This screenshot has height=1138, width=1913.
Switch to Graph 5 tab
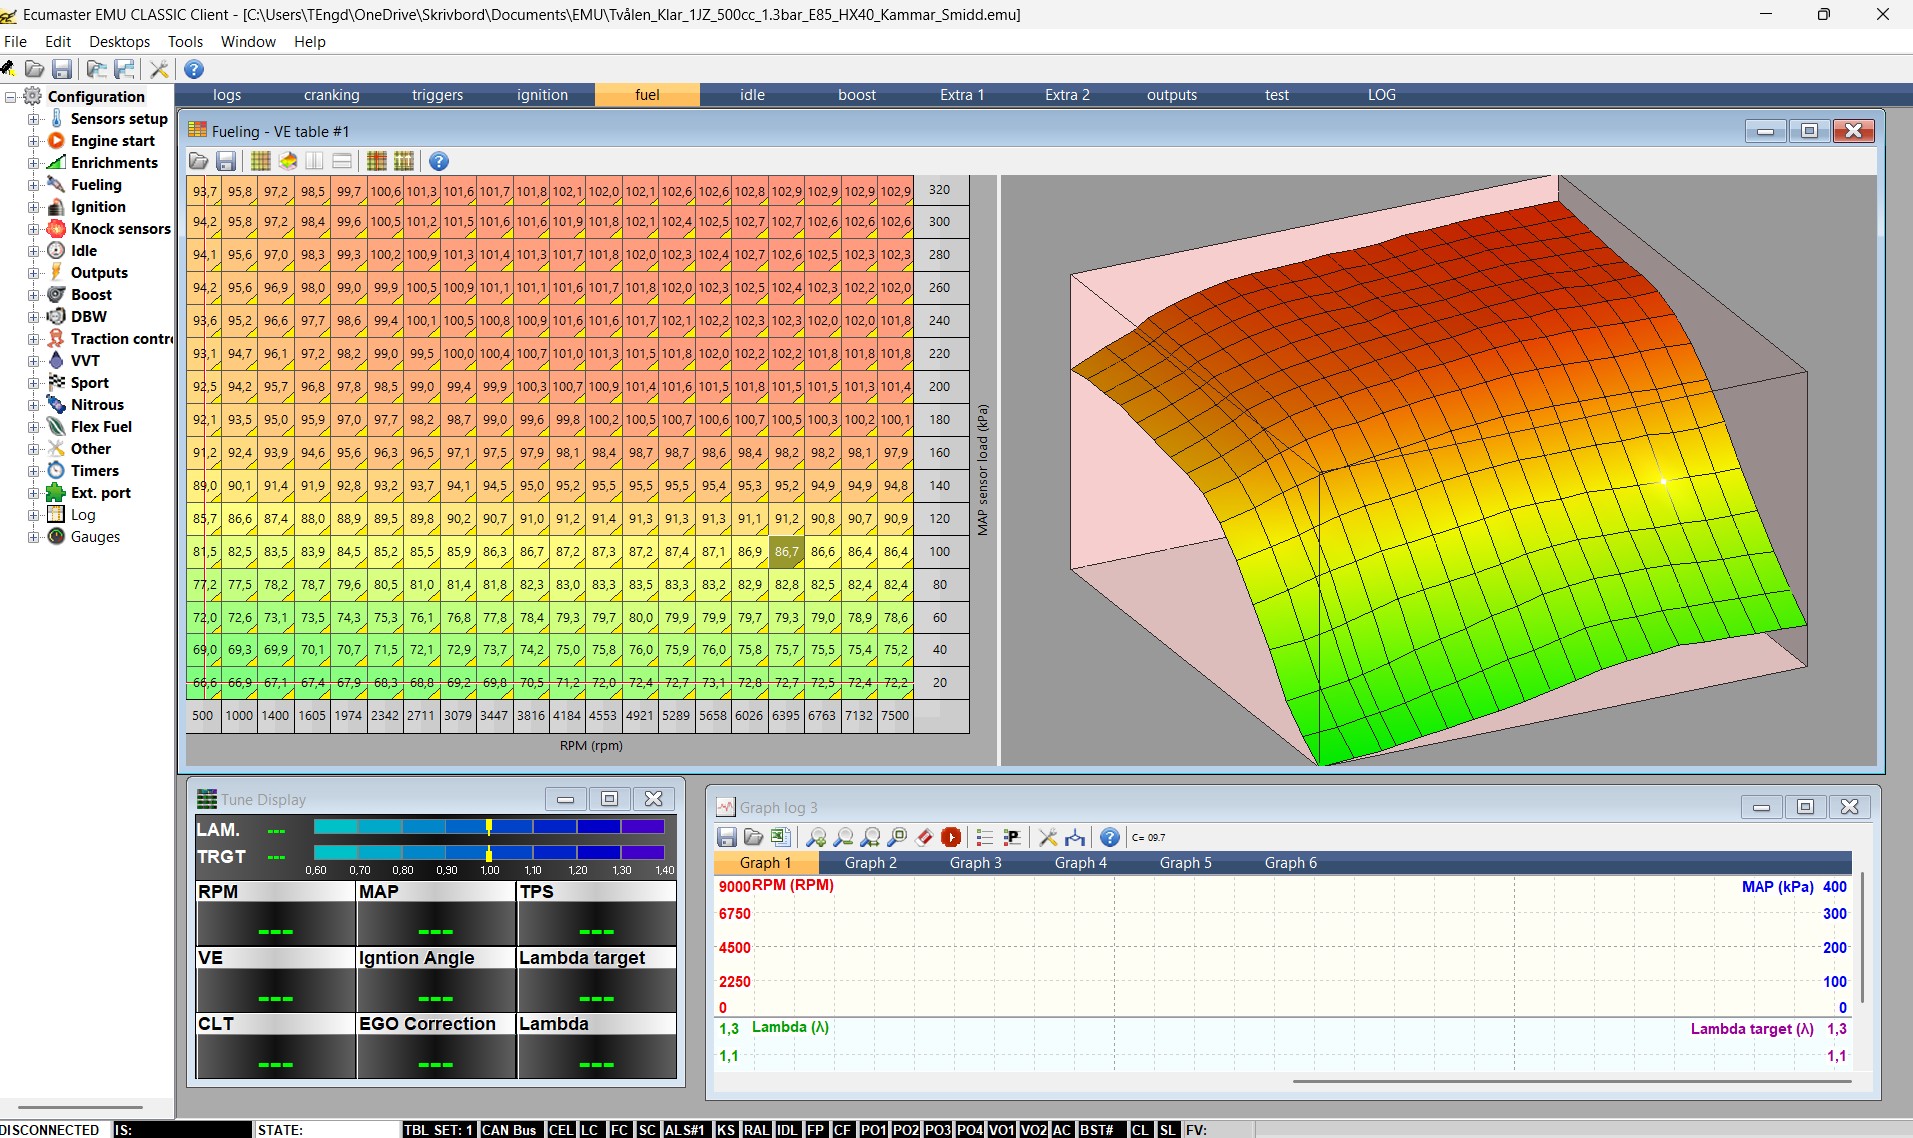click(1186, 863)
